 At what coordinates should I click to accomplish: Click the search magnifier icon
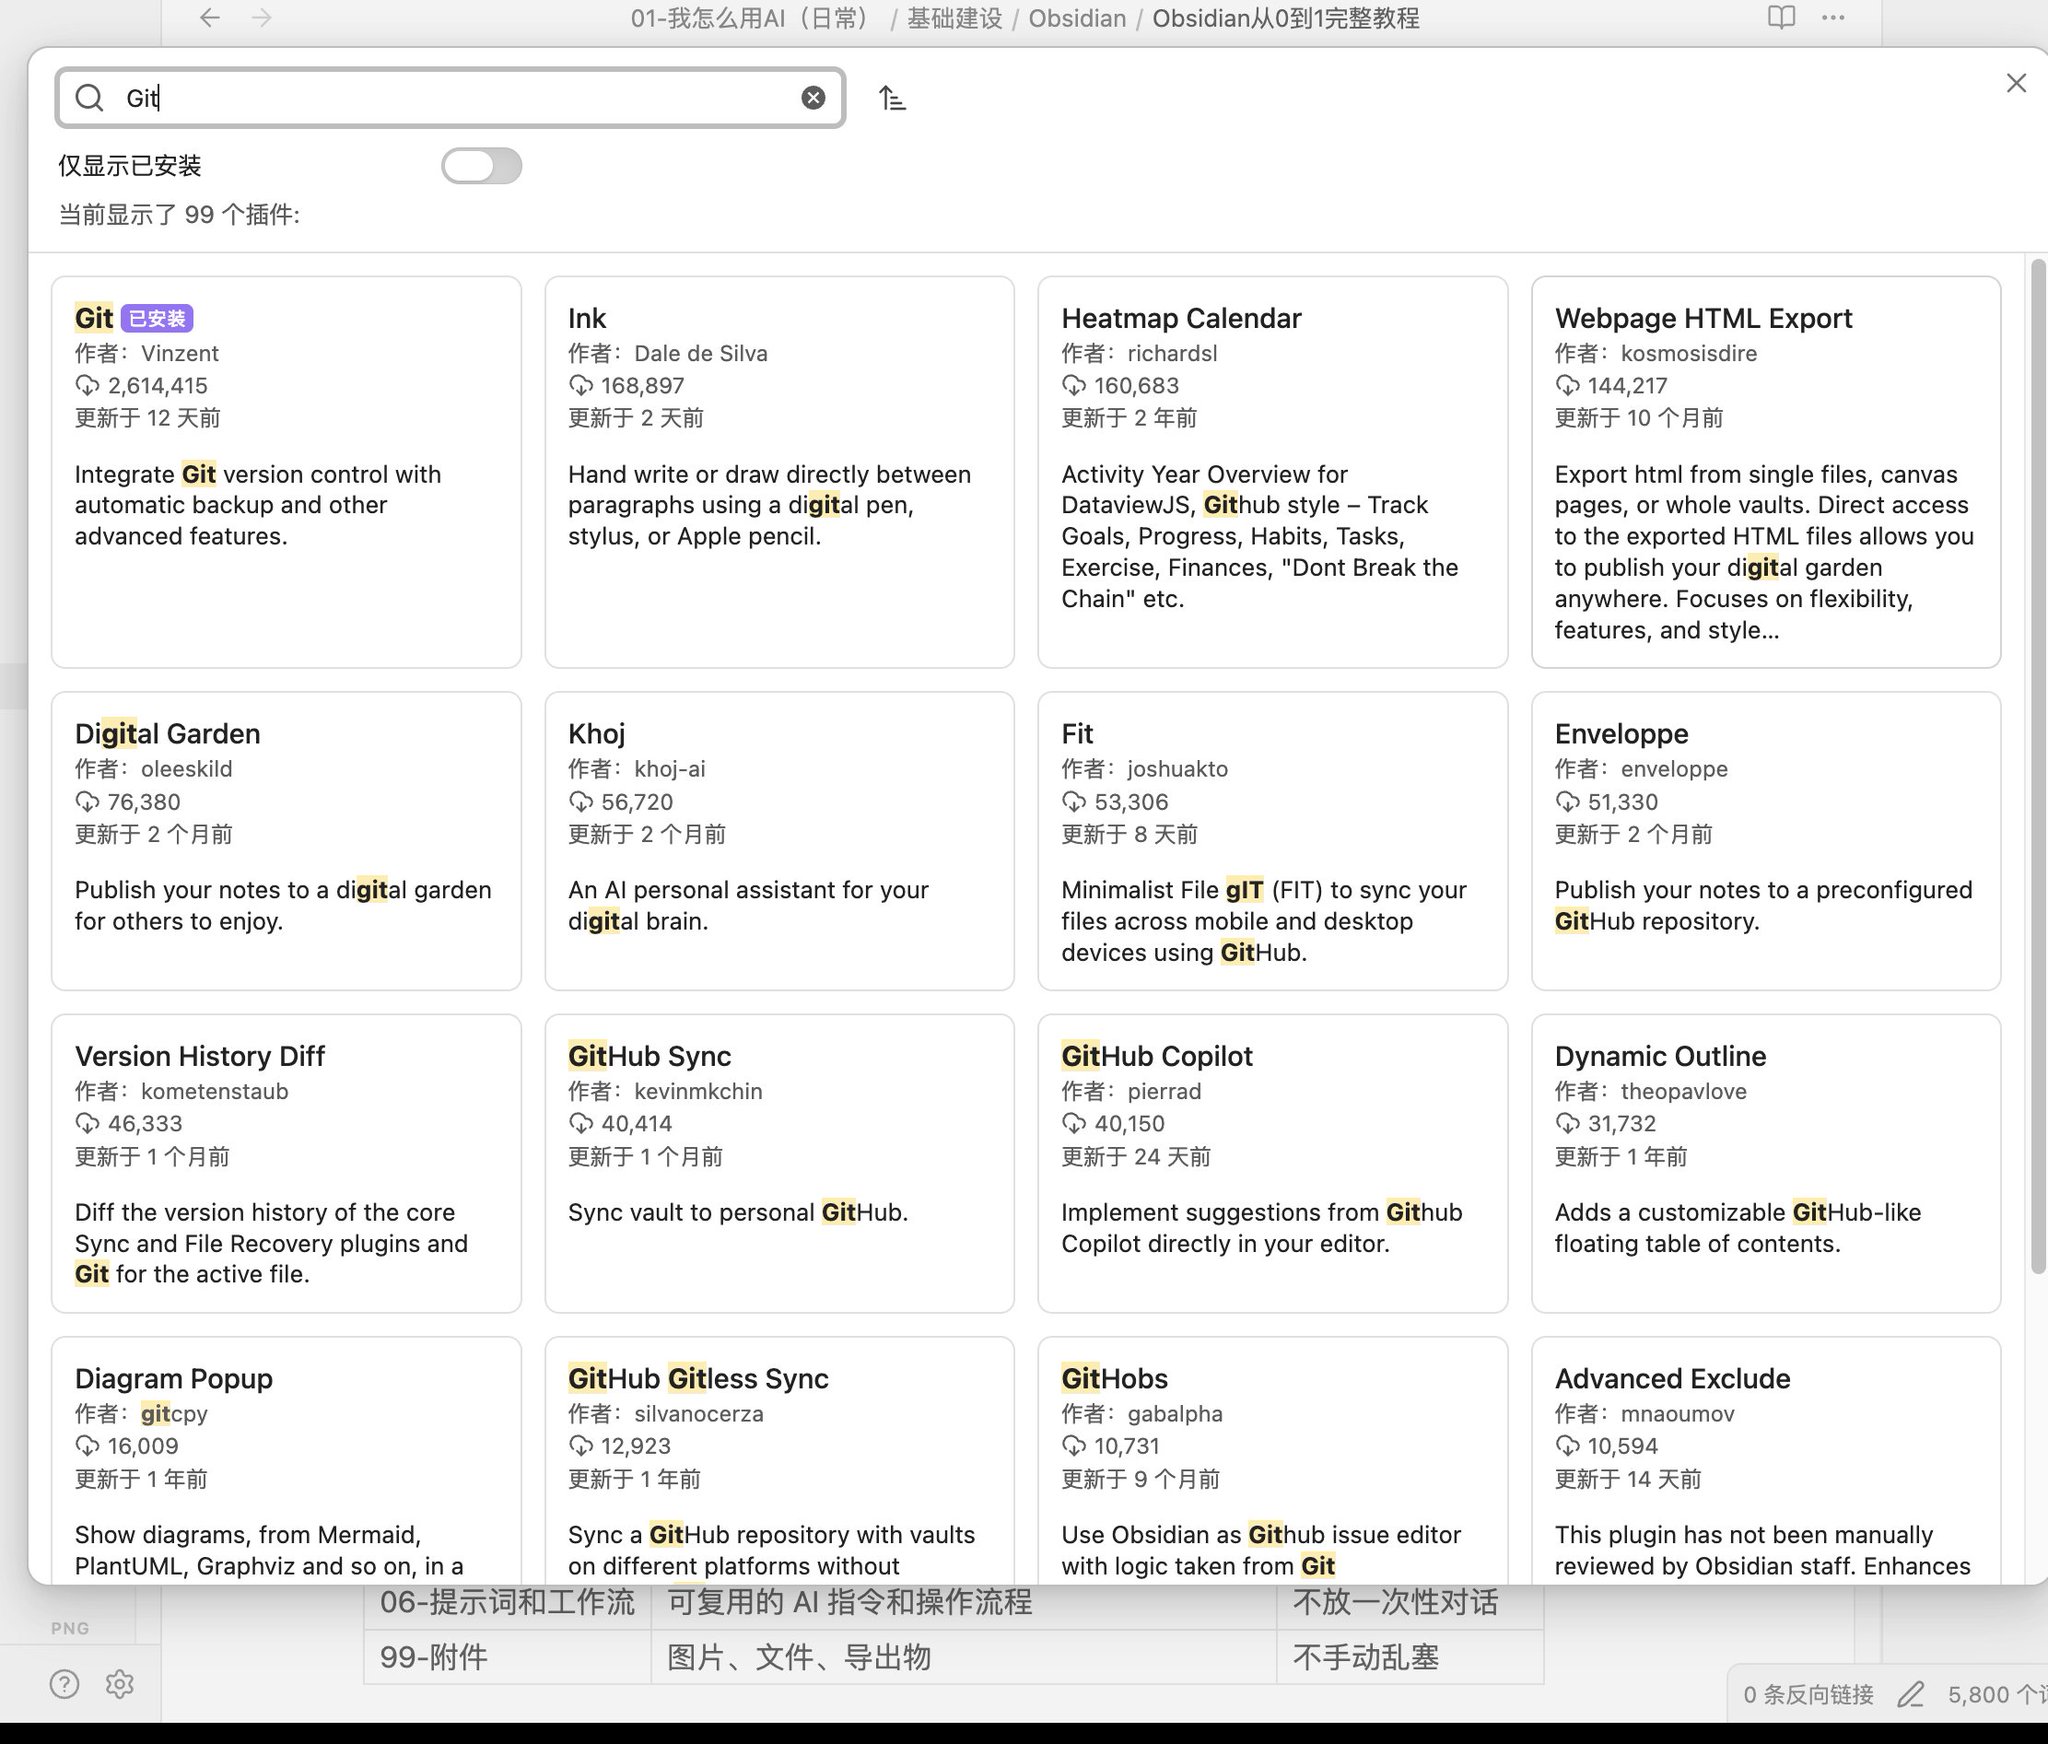(90, 98)
